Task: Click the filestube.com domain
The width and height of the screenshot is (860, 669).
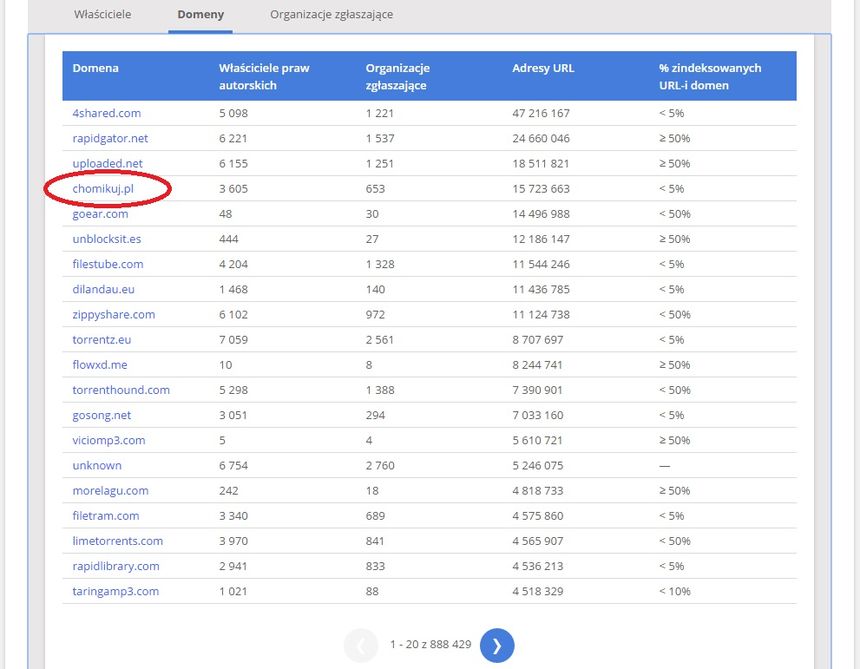Action: tap(108, 264)
